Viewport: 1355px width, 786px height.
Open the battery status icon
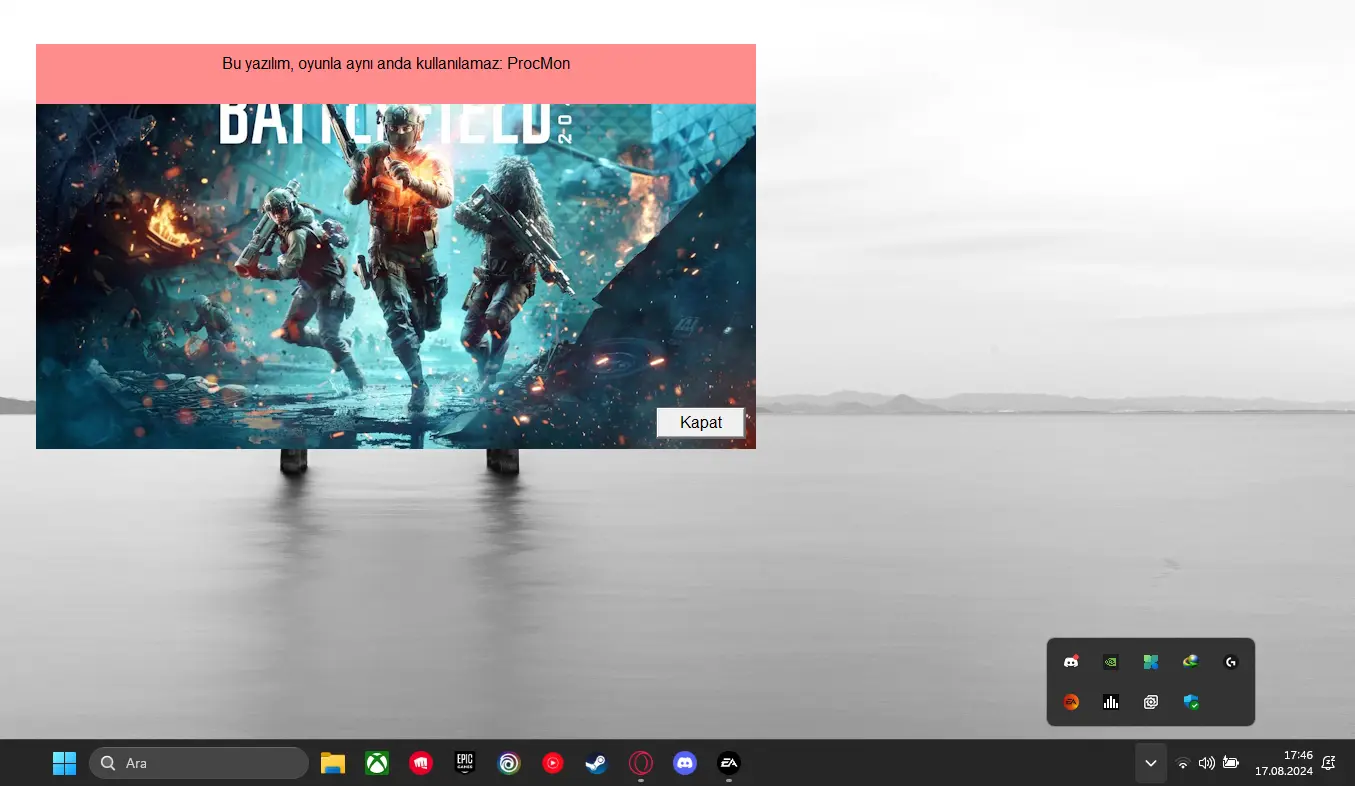pos(1231,763)
